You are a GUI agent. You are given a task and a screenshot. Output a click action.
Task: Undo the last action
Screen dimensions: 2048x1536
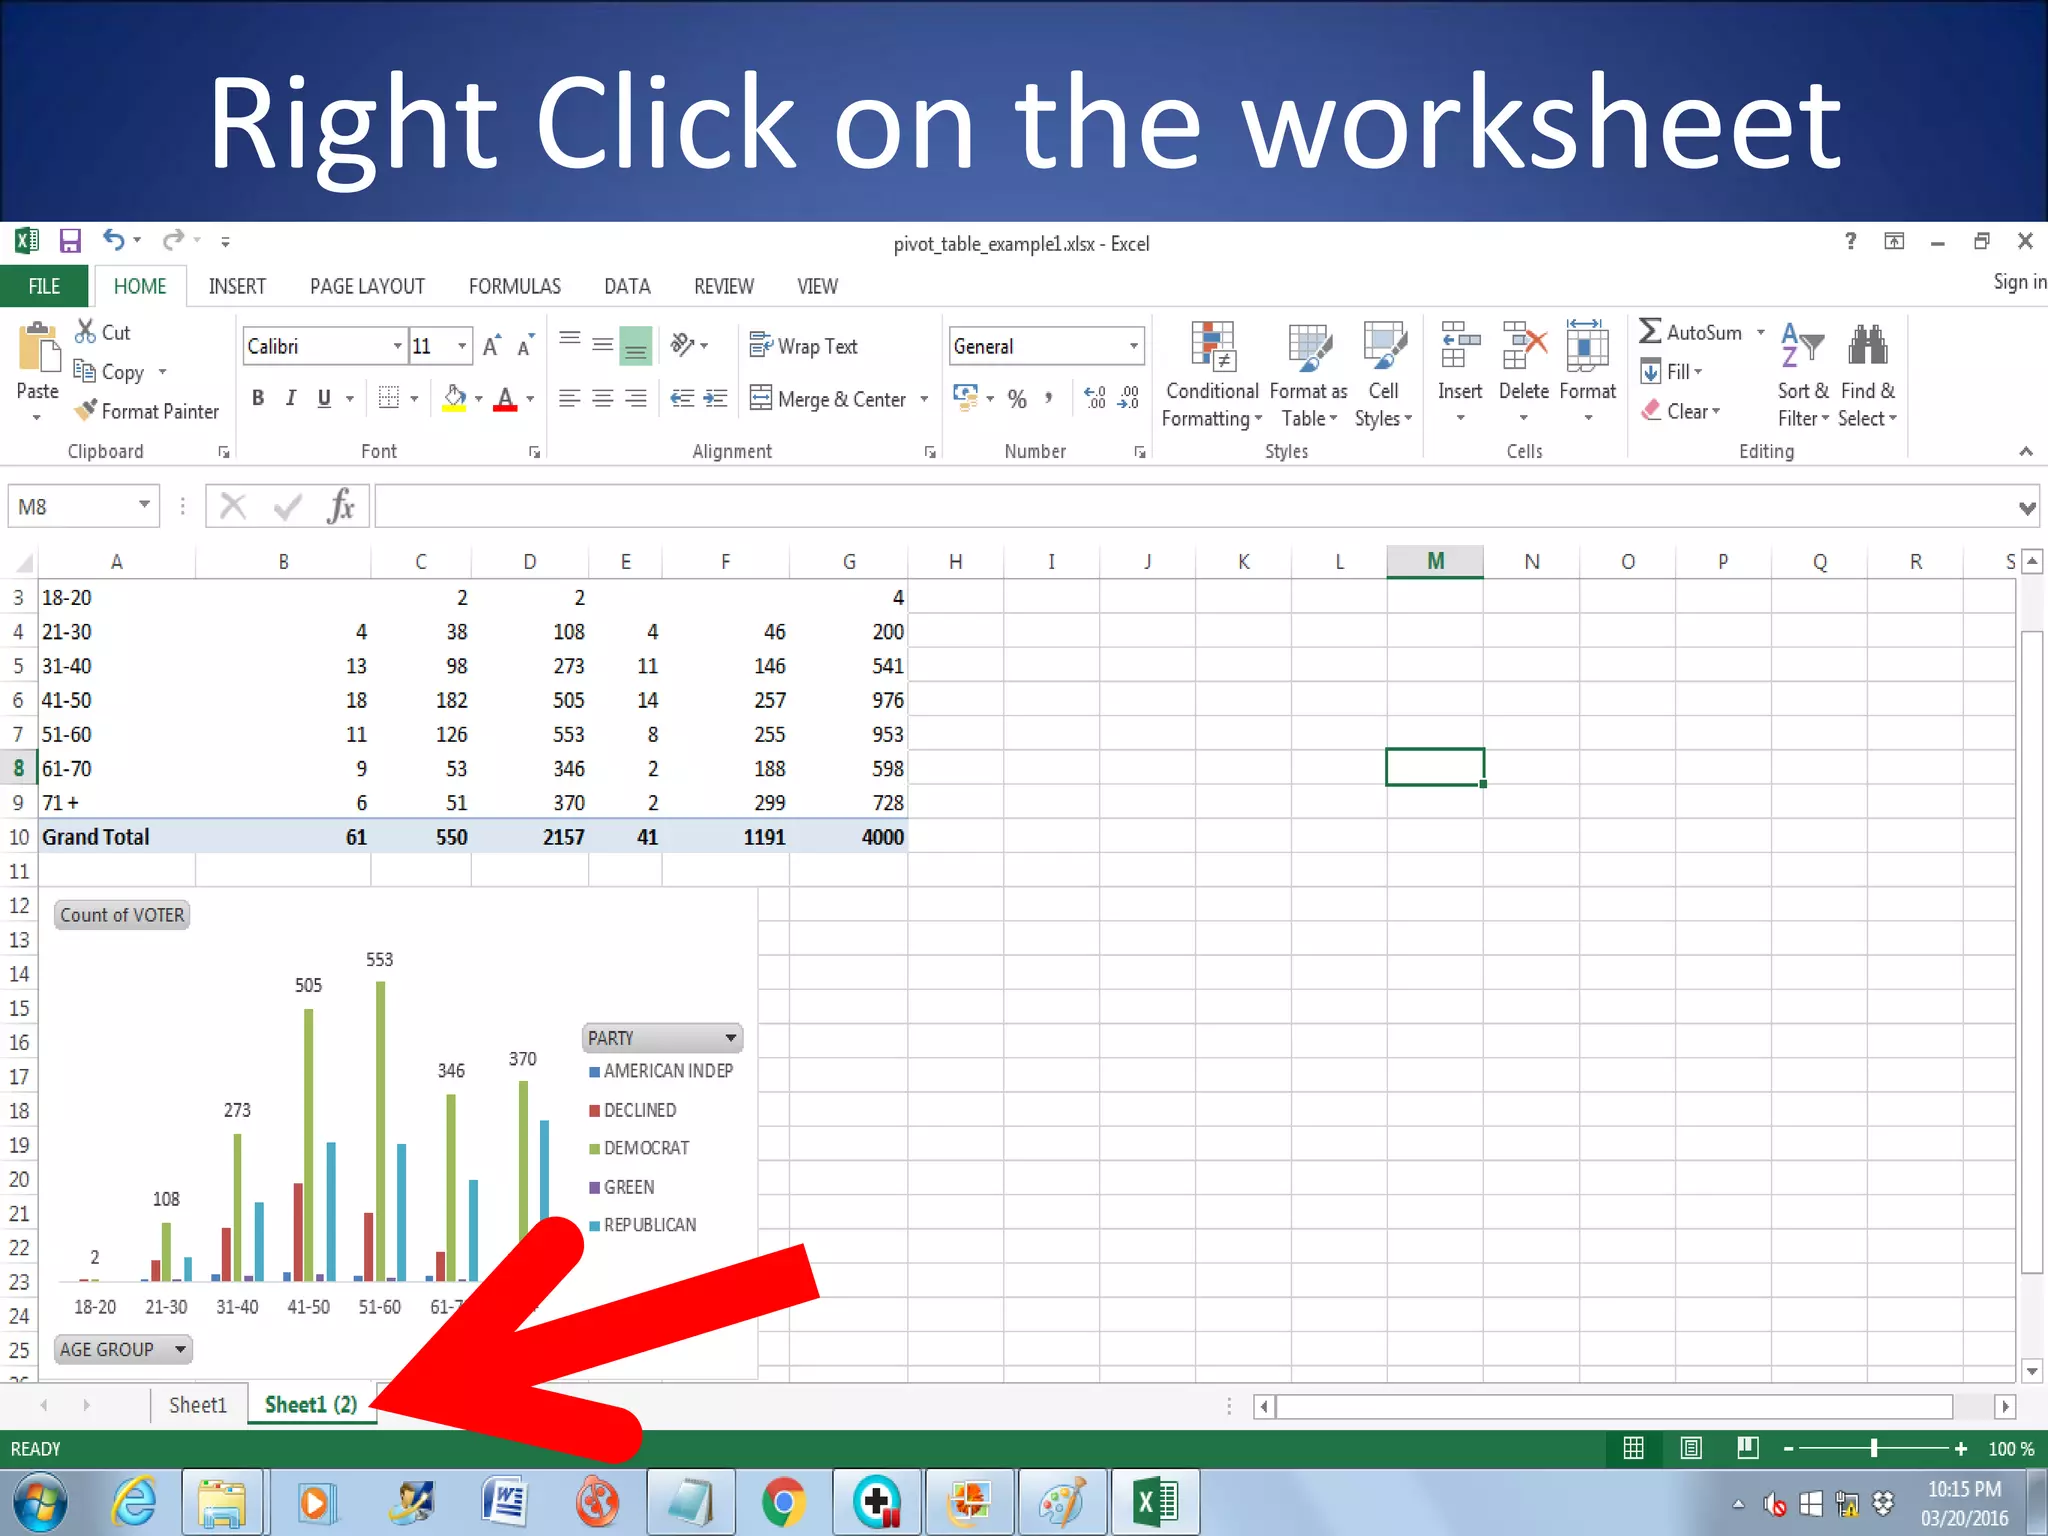pyautogui.click(x=113, y=240)
